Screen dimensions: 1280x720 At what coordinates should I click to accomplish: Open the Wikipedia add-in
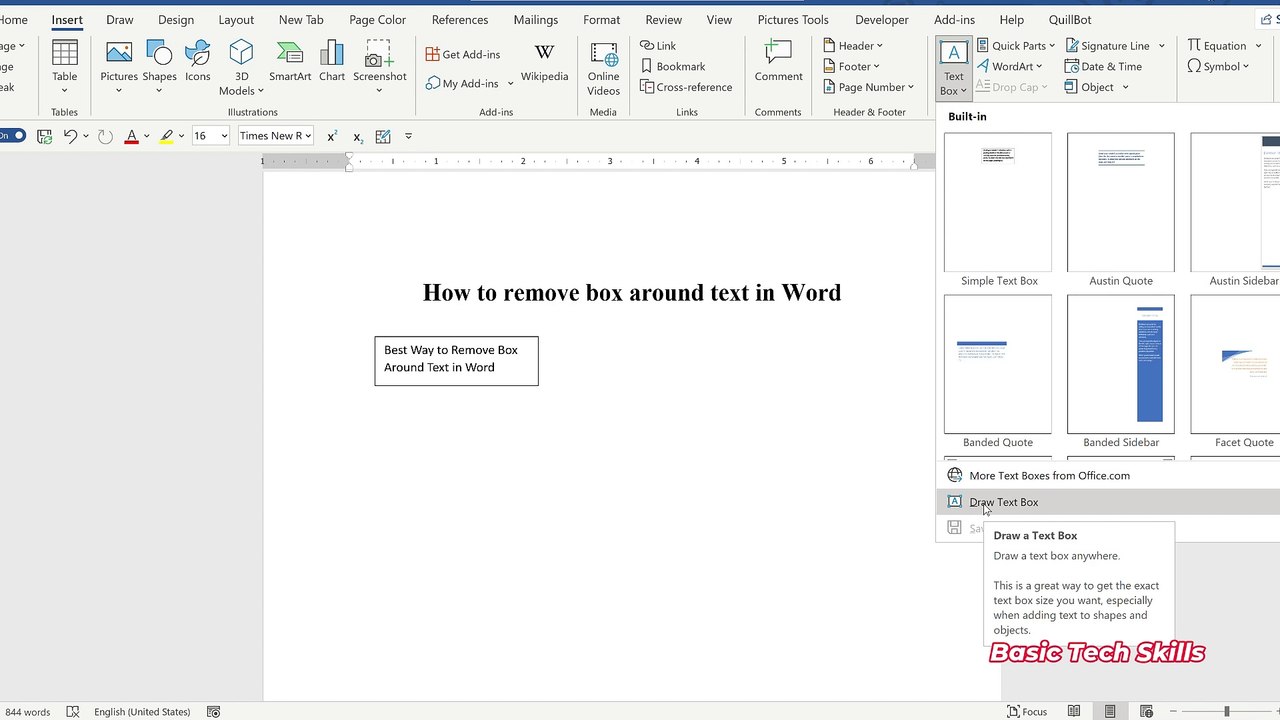point(544,62)
